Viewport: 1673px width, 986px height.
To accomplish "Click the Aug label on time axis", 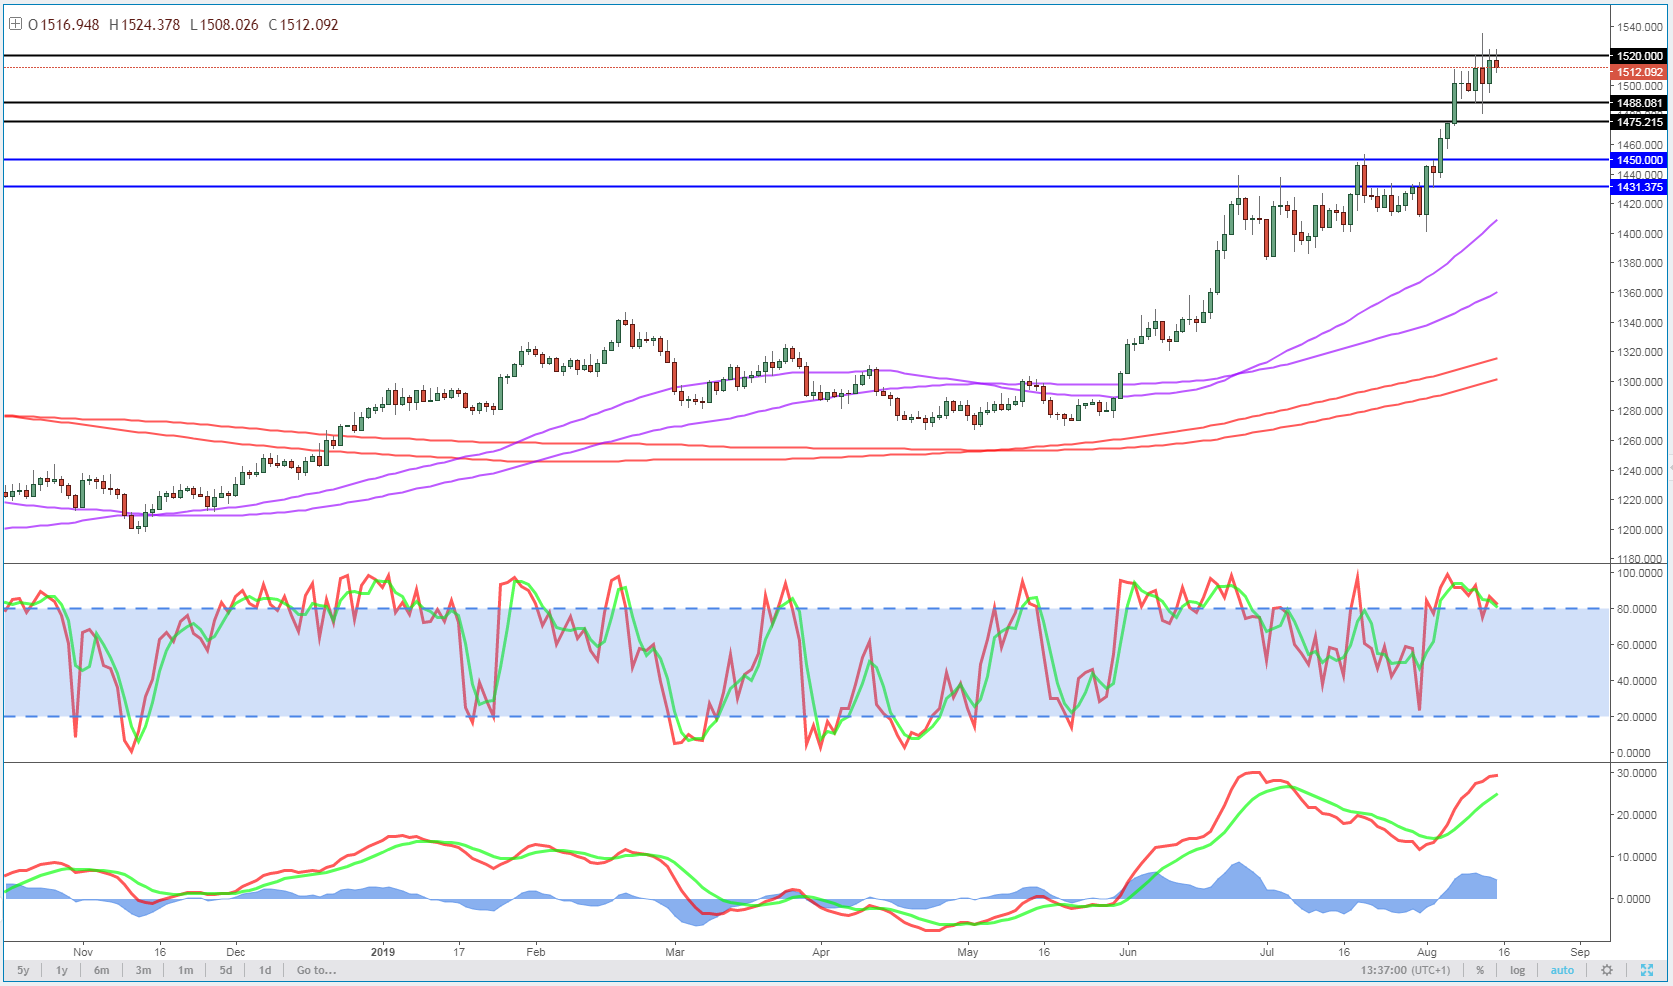I will (x=1427, y=952).
